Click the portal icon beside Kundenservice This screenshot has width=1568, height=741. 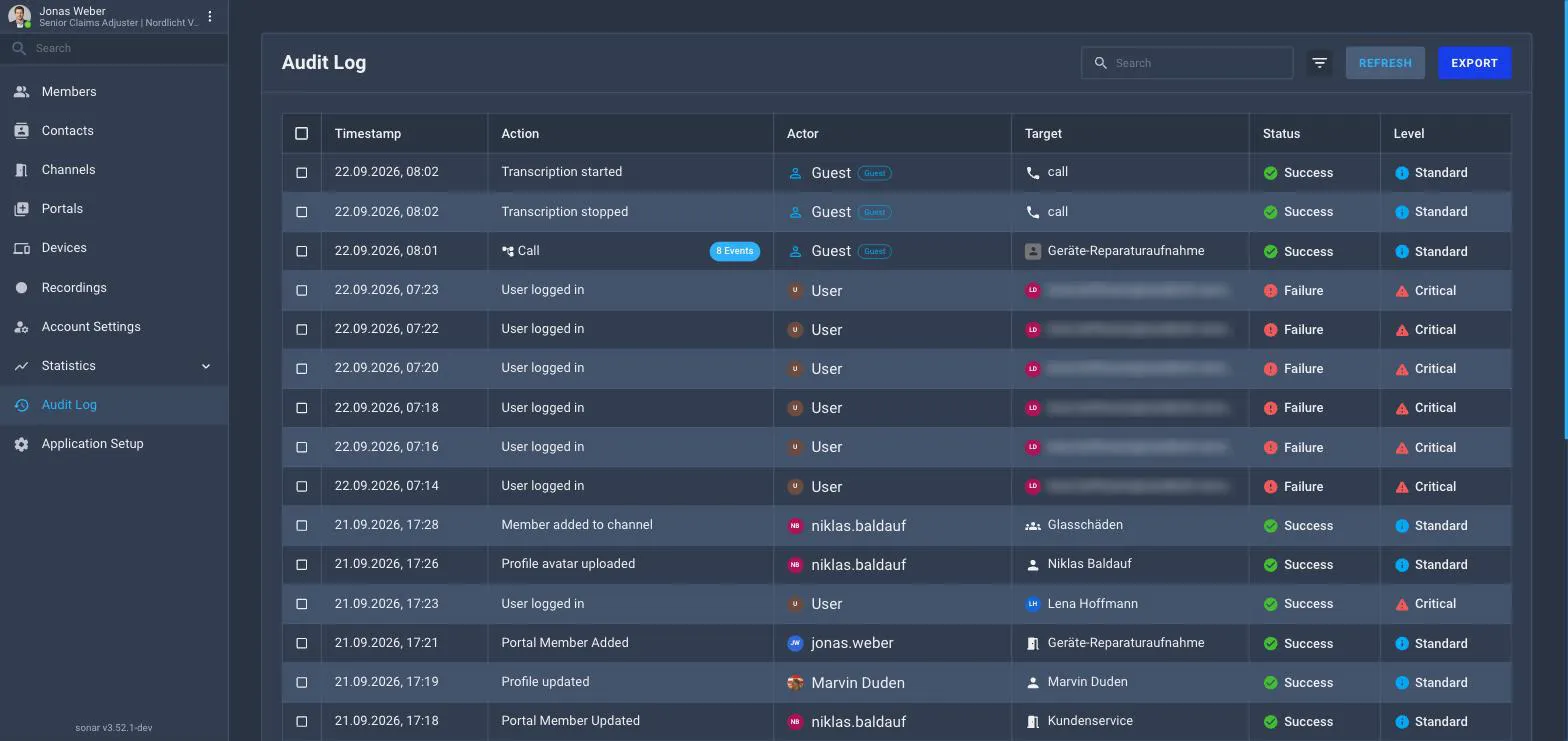click(x=1033, y=721)
